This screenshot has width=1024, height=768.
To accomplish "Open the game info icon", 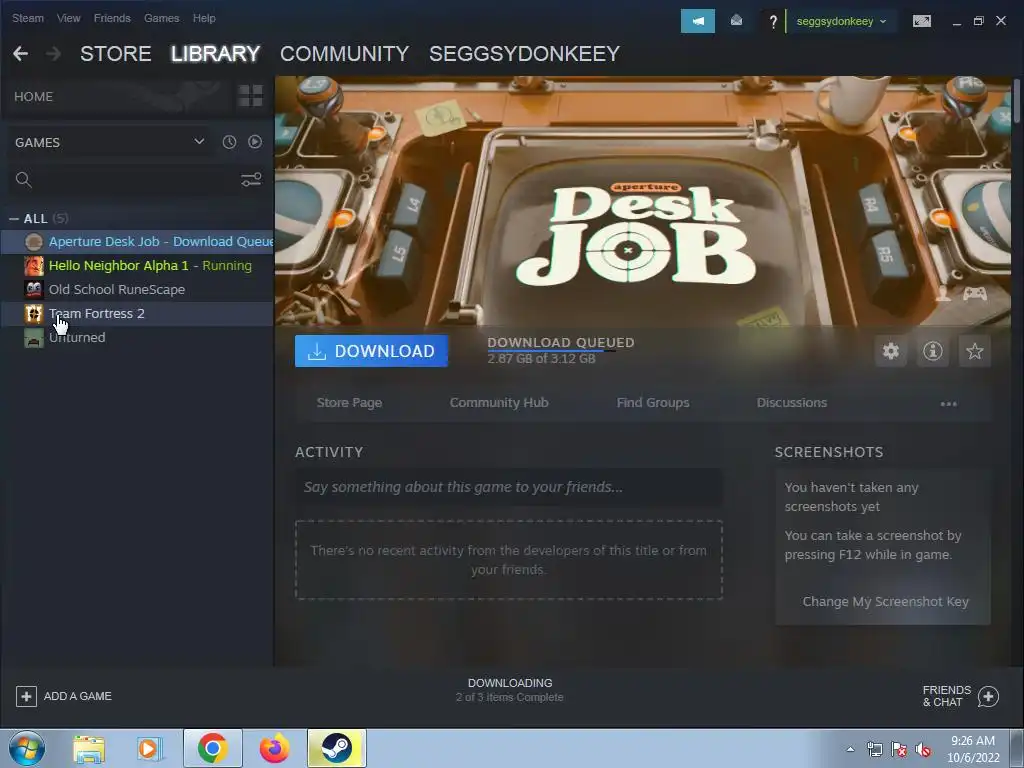I will pyautogui.click(x=933, y=351).
